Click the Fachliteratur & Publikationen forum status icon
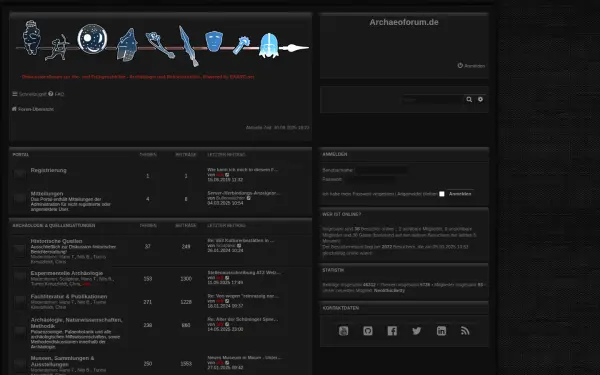 pyautogui.click(x=20, y=301)
